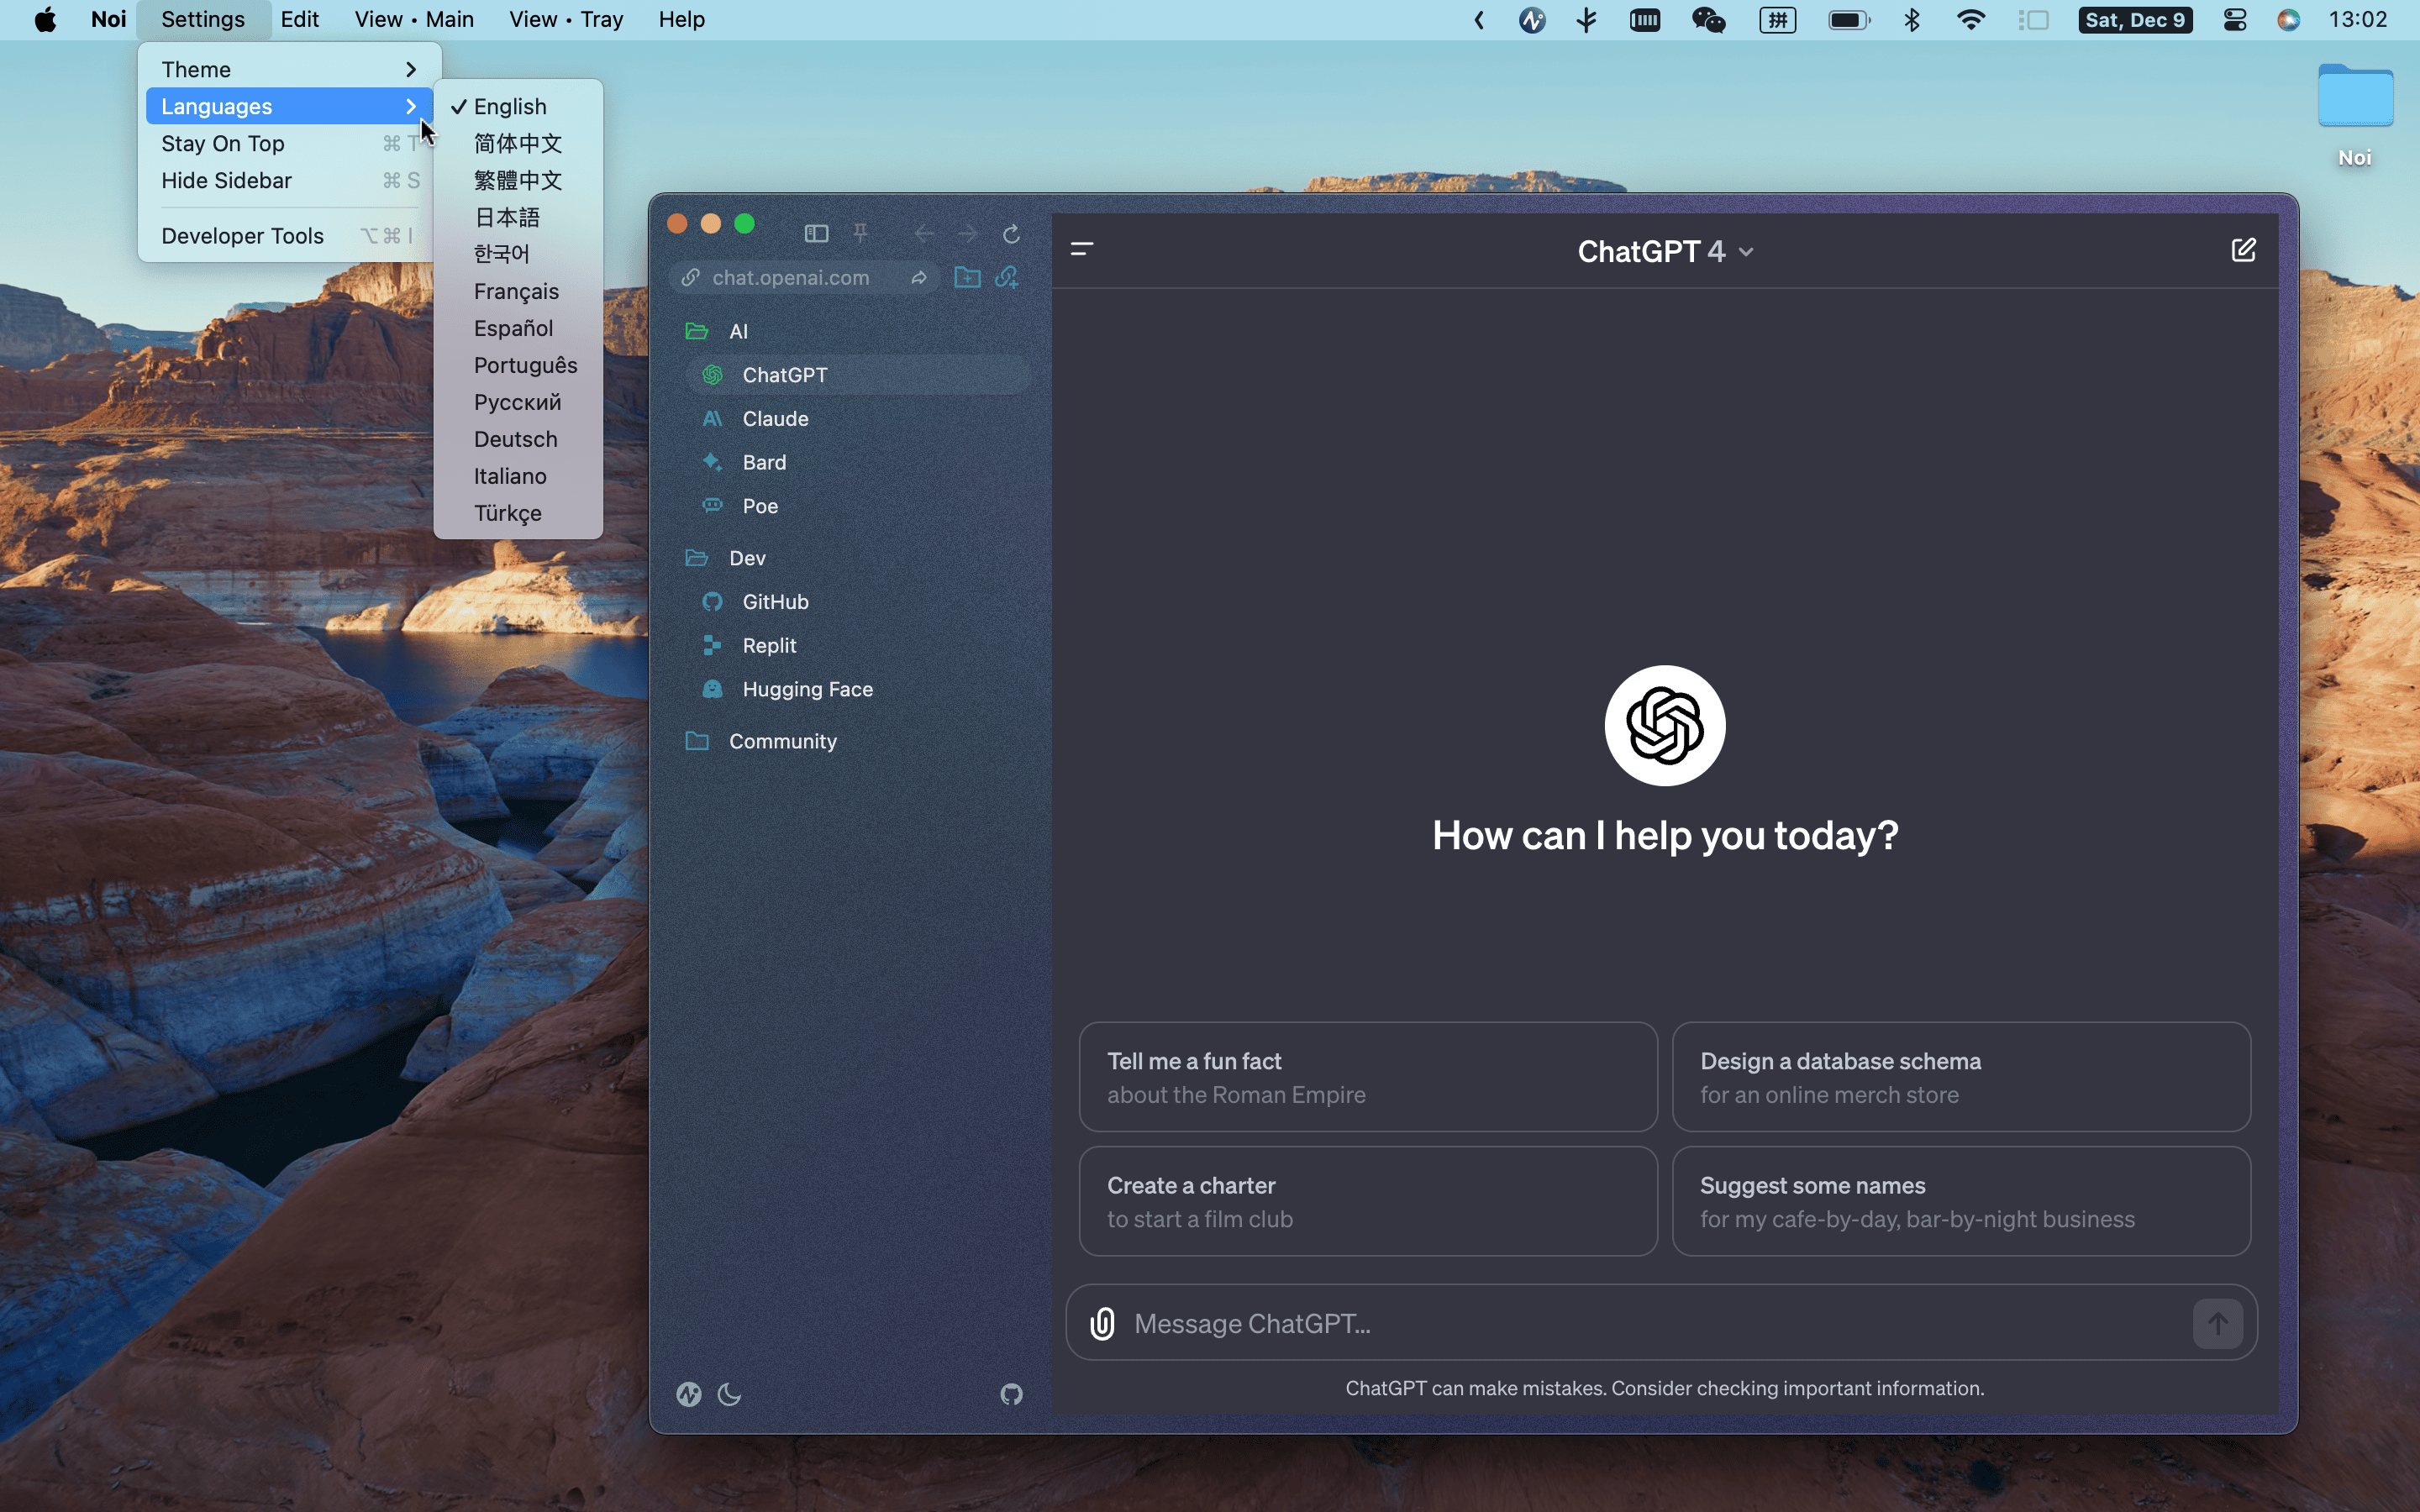This screenshot has width=2420, height=1512.
Task: Click the GitHub icon at sidebar bottom
Action: coord(1011,1394)
